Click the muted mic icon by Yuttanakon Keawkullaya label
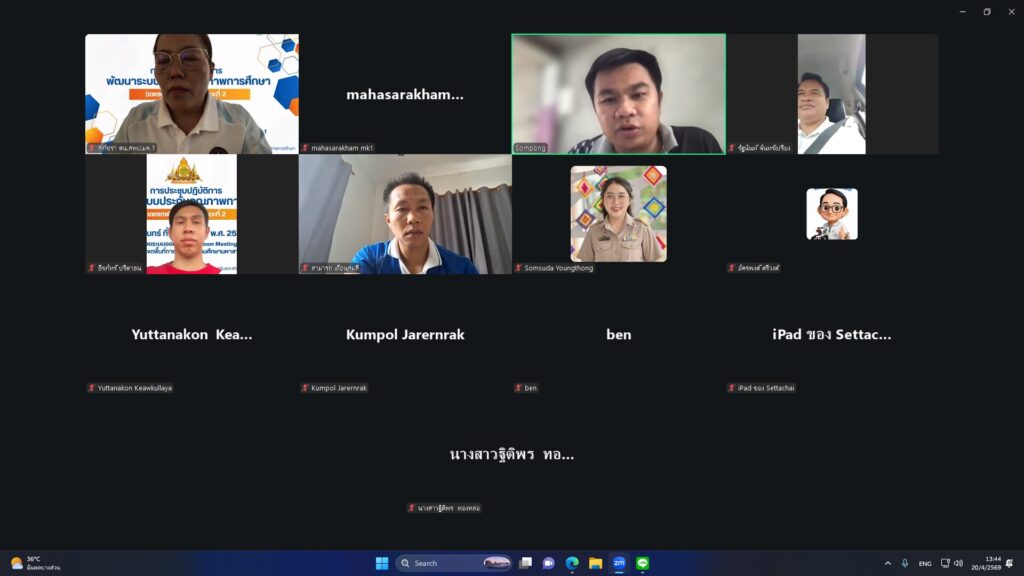Viewport: 1024px width, 576px height. [92, 388]
